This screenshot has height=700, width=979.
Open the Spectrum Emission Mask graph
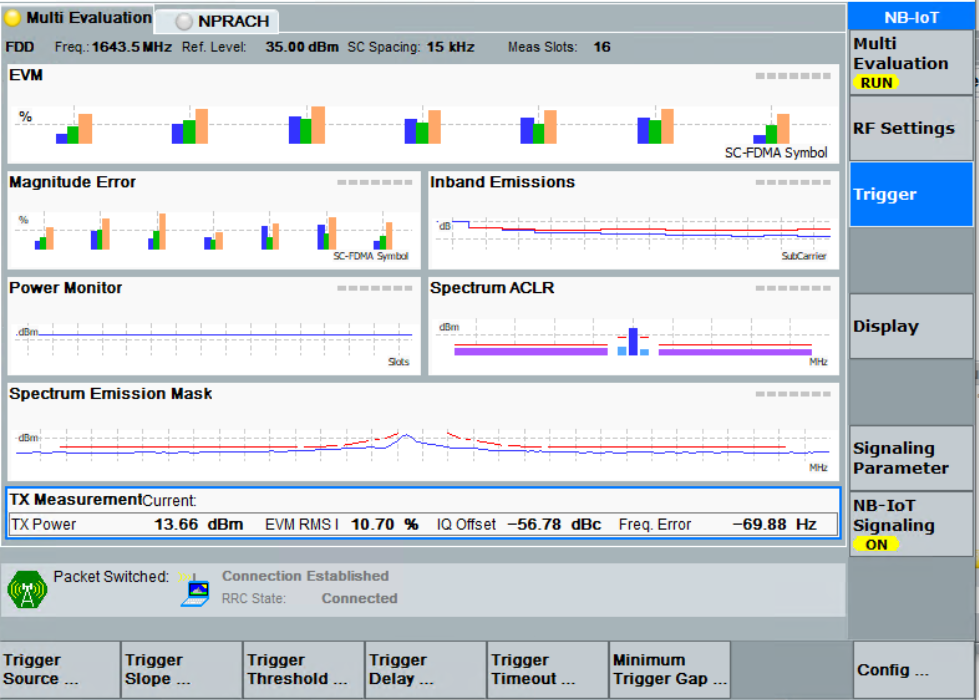(423, 432)
